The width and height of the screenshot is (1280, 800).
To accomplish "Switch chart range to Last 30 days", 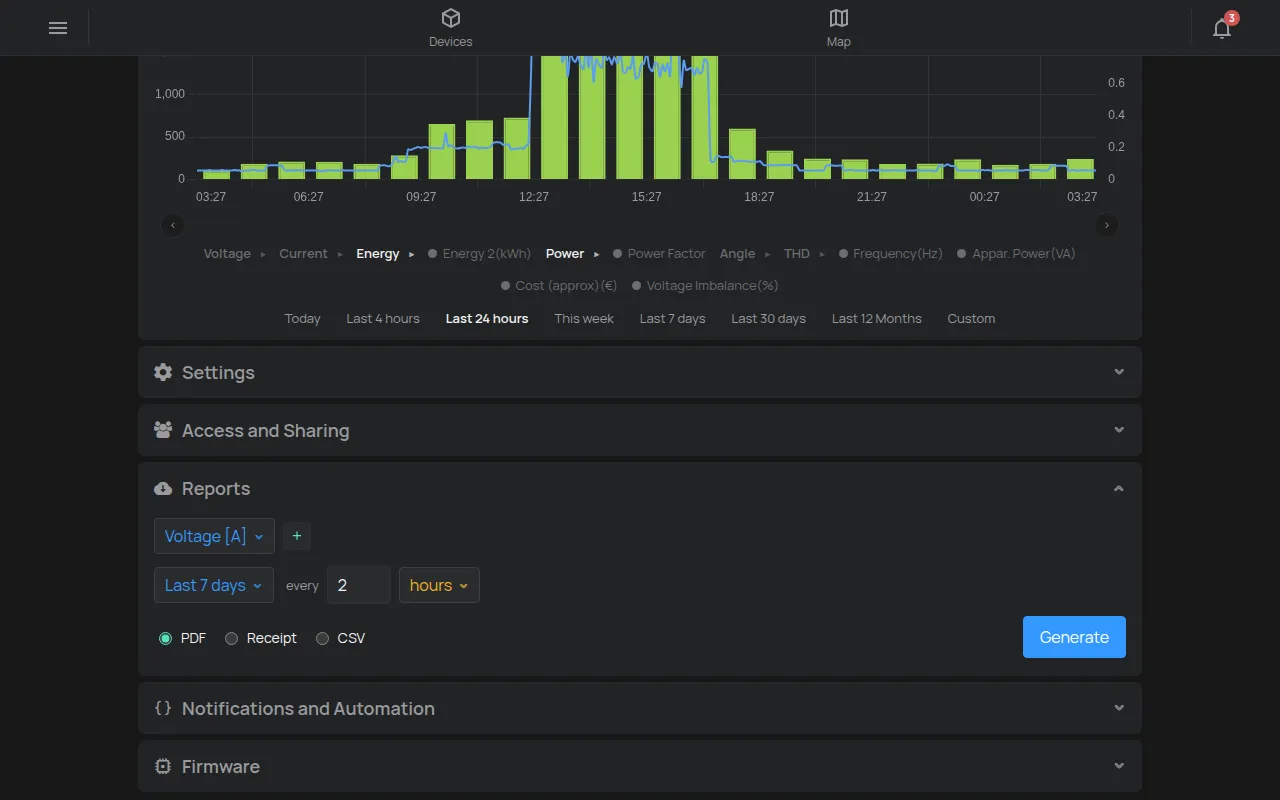I will 768,318.
